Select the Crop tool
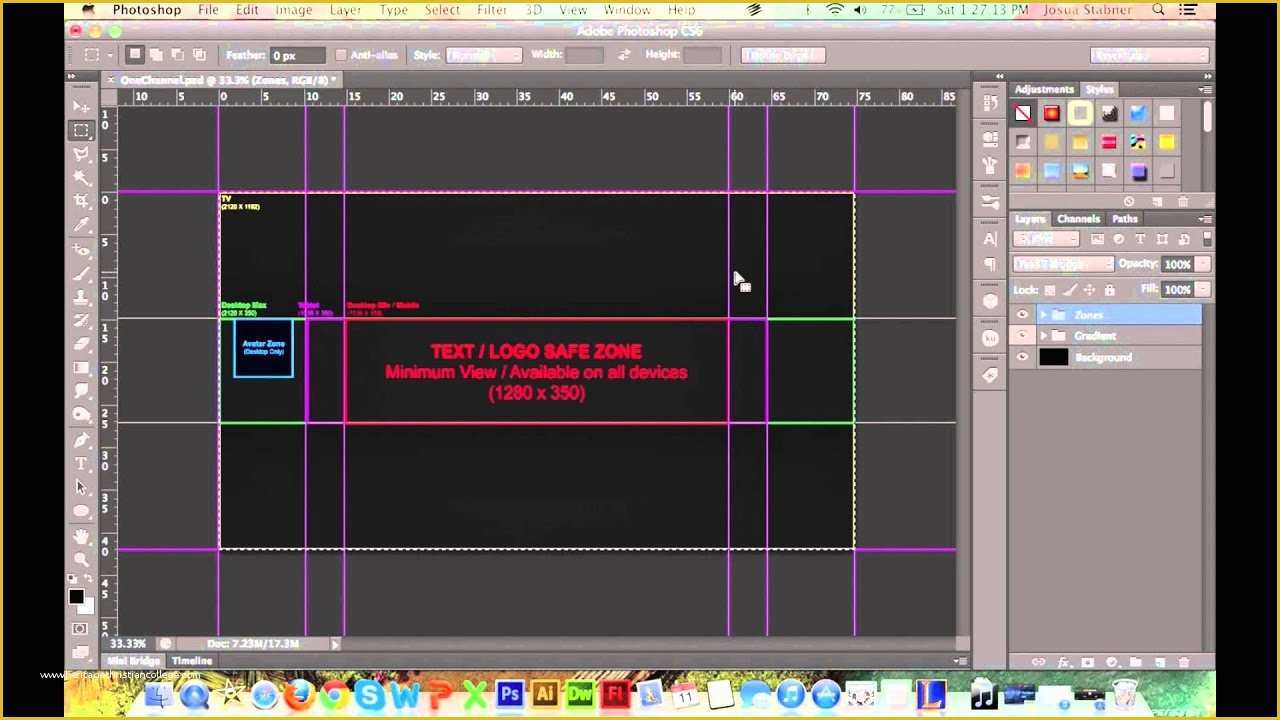Image resolution: width=1280 pixels, height=720 pixels. (81, 202)
